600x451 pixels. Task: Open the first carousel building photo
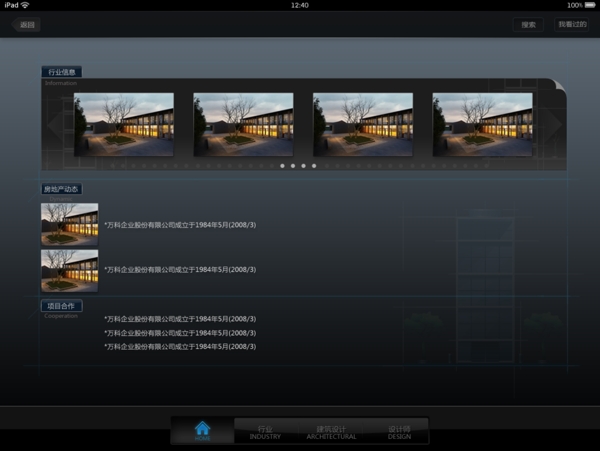tap(124, 124)
